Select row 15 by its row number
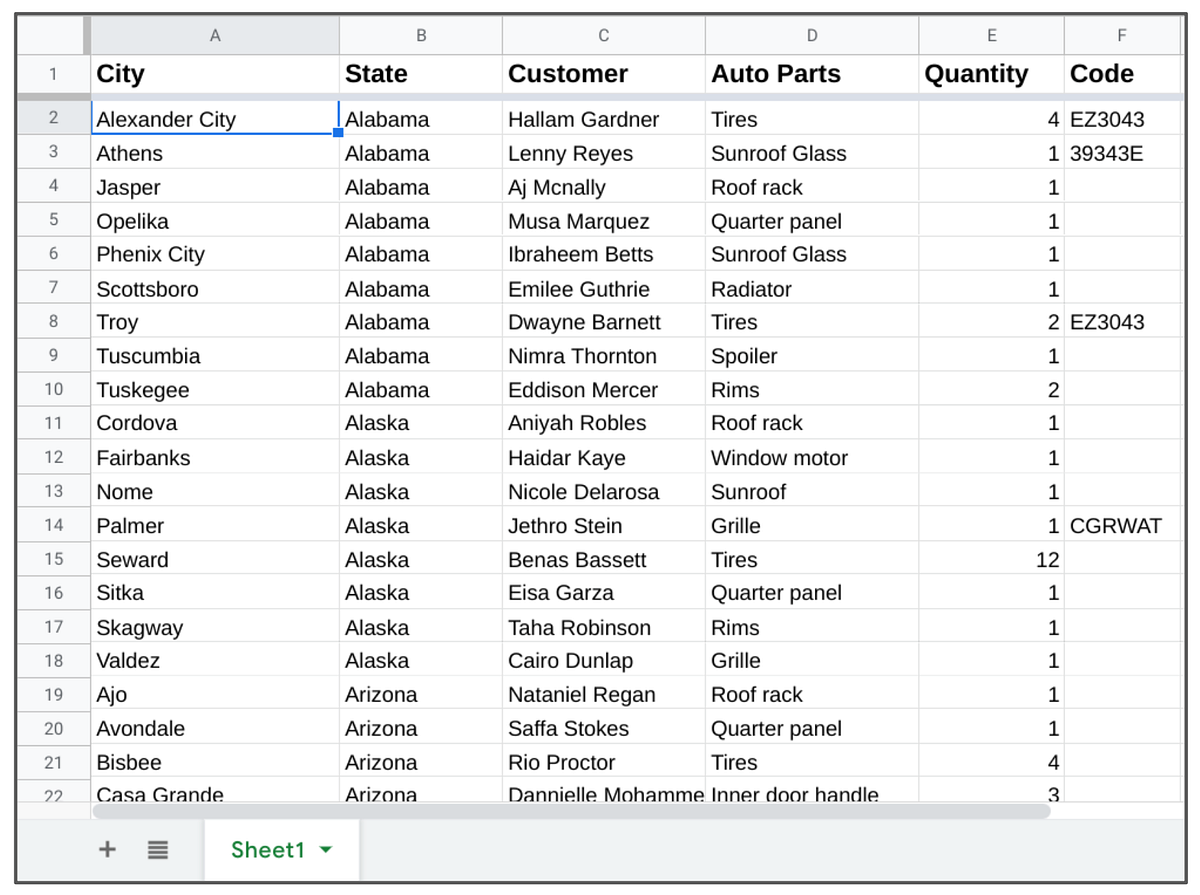Screen dimensions: 1200x895 (53, 559)
